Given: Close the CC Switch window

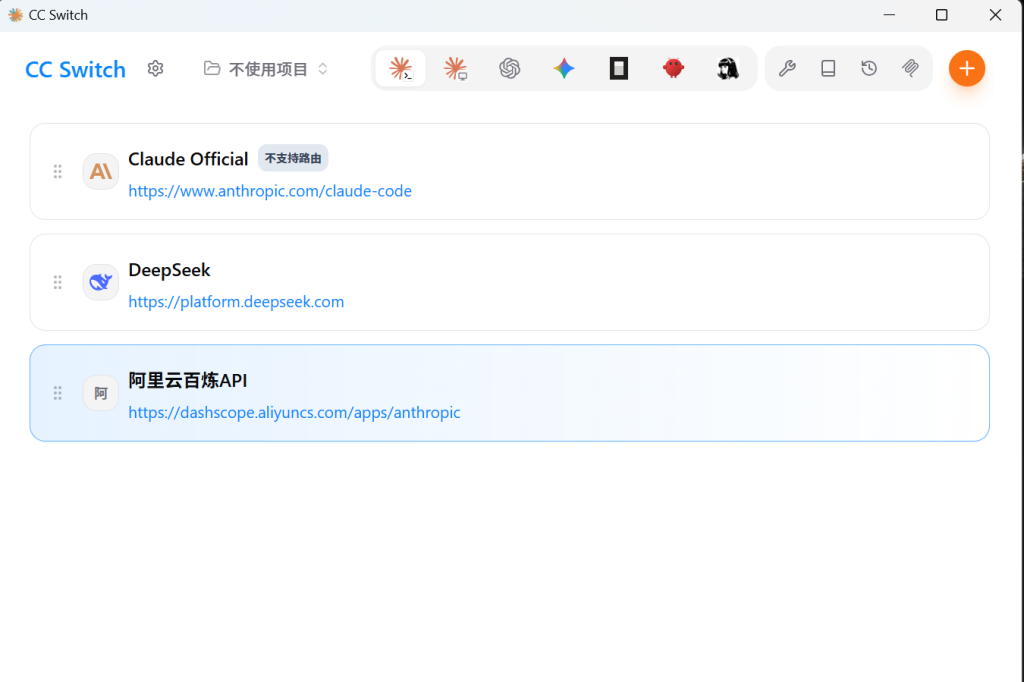Looking at the screenshot, I should [x=995, y=15].
